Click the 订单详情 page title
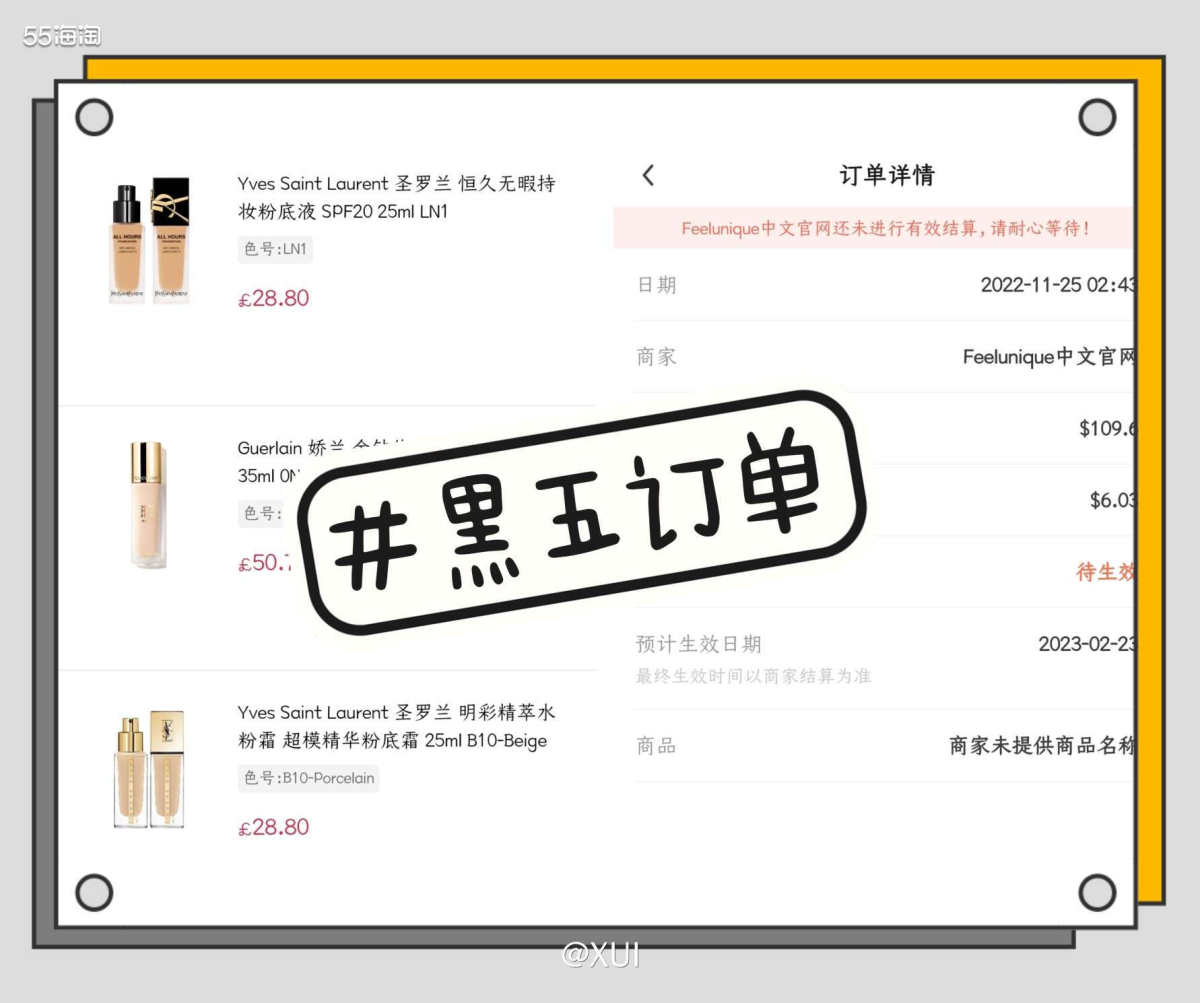This screenshot has width=1200, height=1003. pos(886,175)
